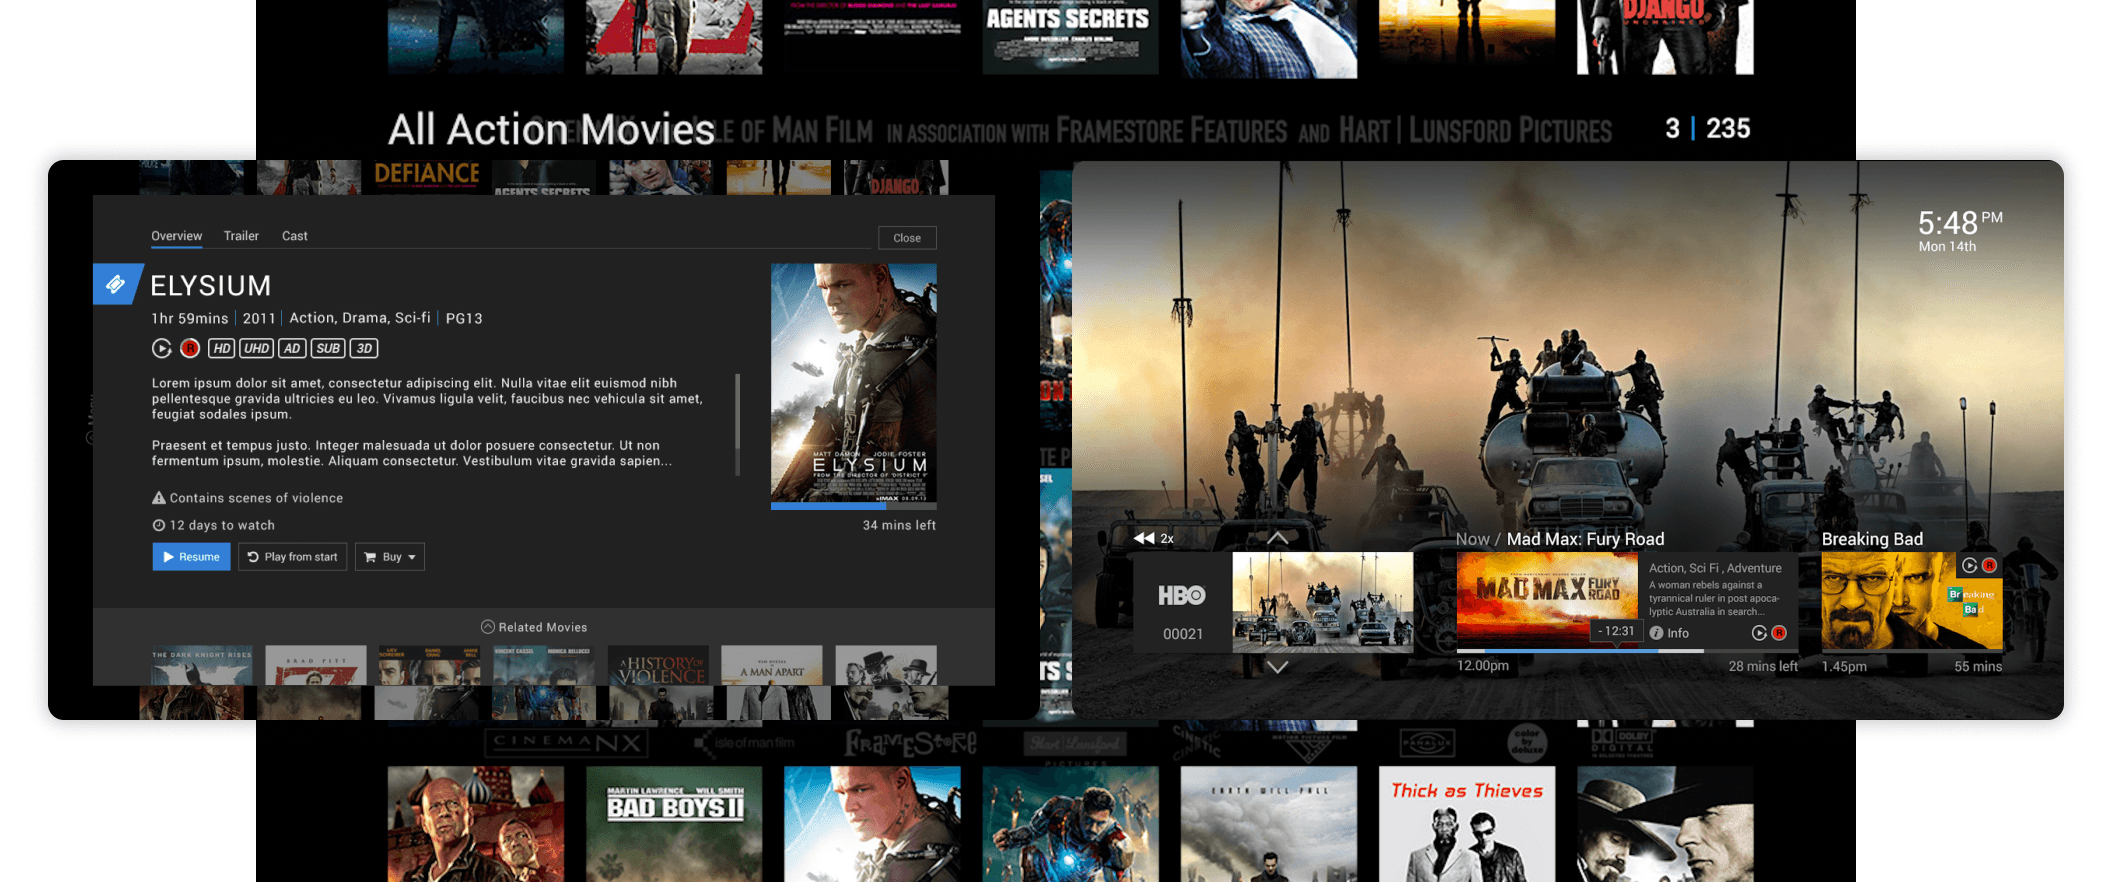Click the 235 total count
This screenshot has height=882, width=2112.
1728,128
